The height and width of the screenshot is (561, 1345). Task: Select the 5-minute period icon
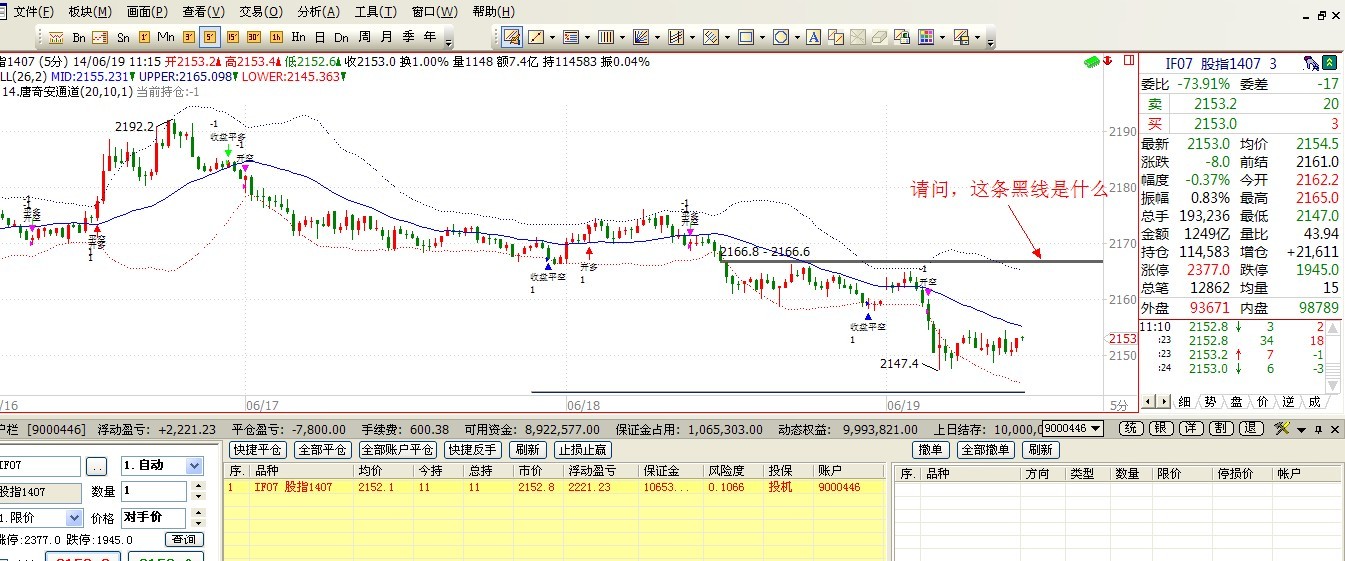210,37
